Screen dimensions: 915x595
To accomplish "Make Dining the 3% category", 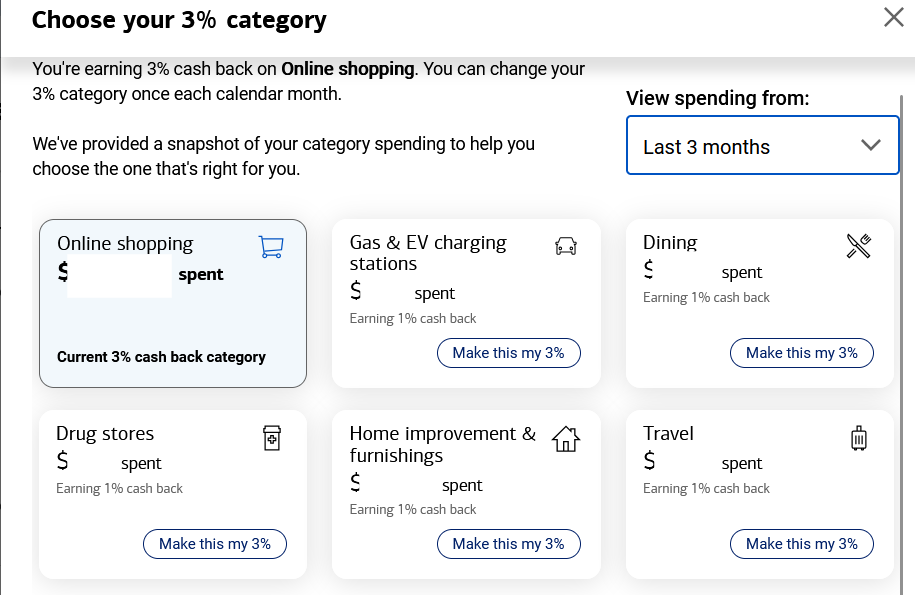I will click(x=801, y=353).
